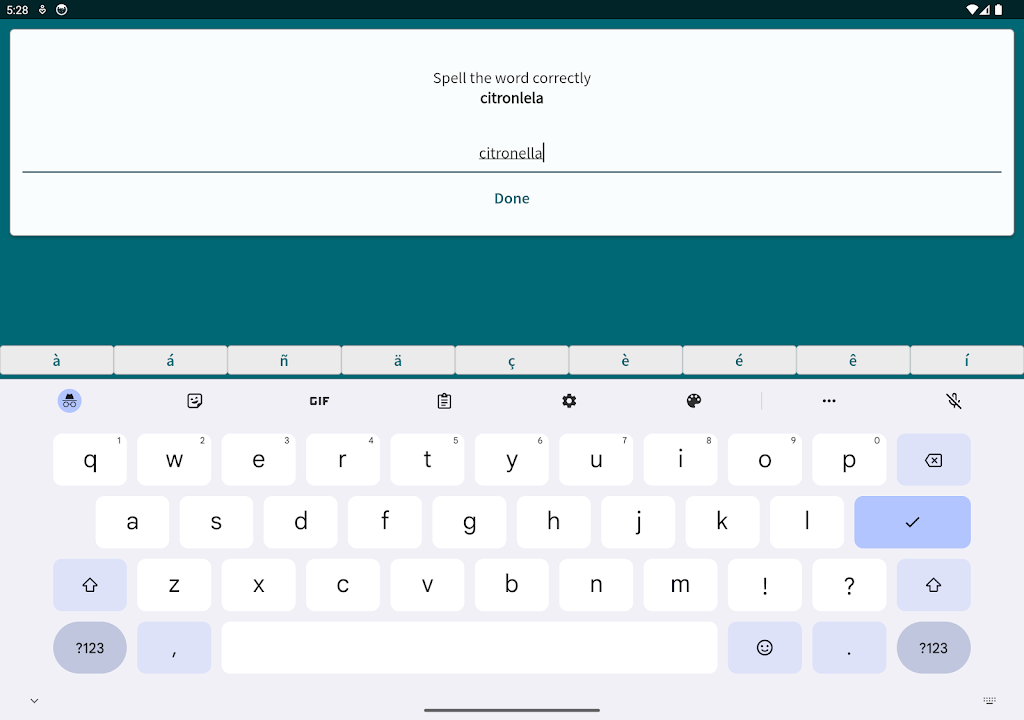1024x720 pixels.
Task: Insert the ñ accent character
Action: coord(284,361)
